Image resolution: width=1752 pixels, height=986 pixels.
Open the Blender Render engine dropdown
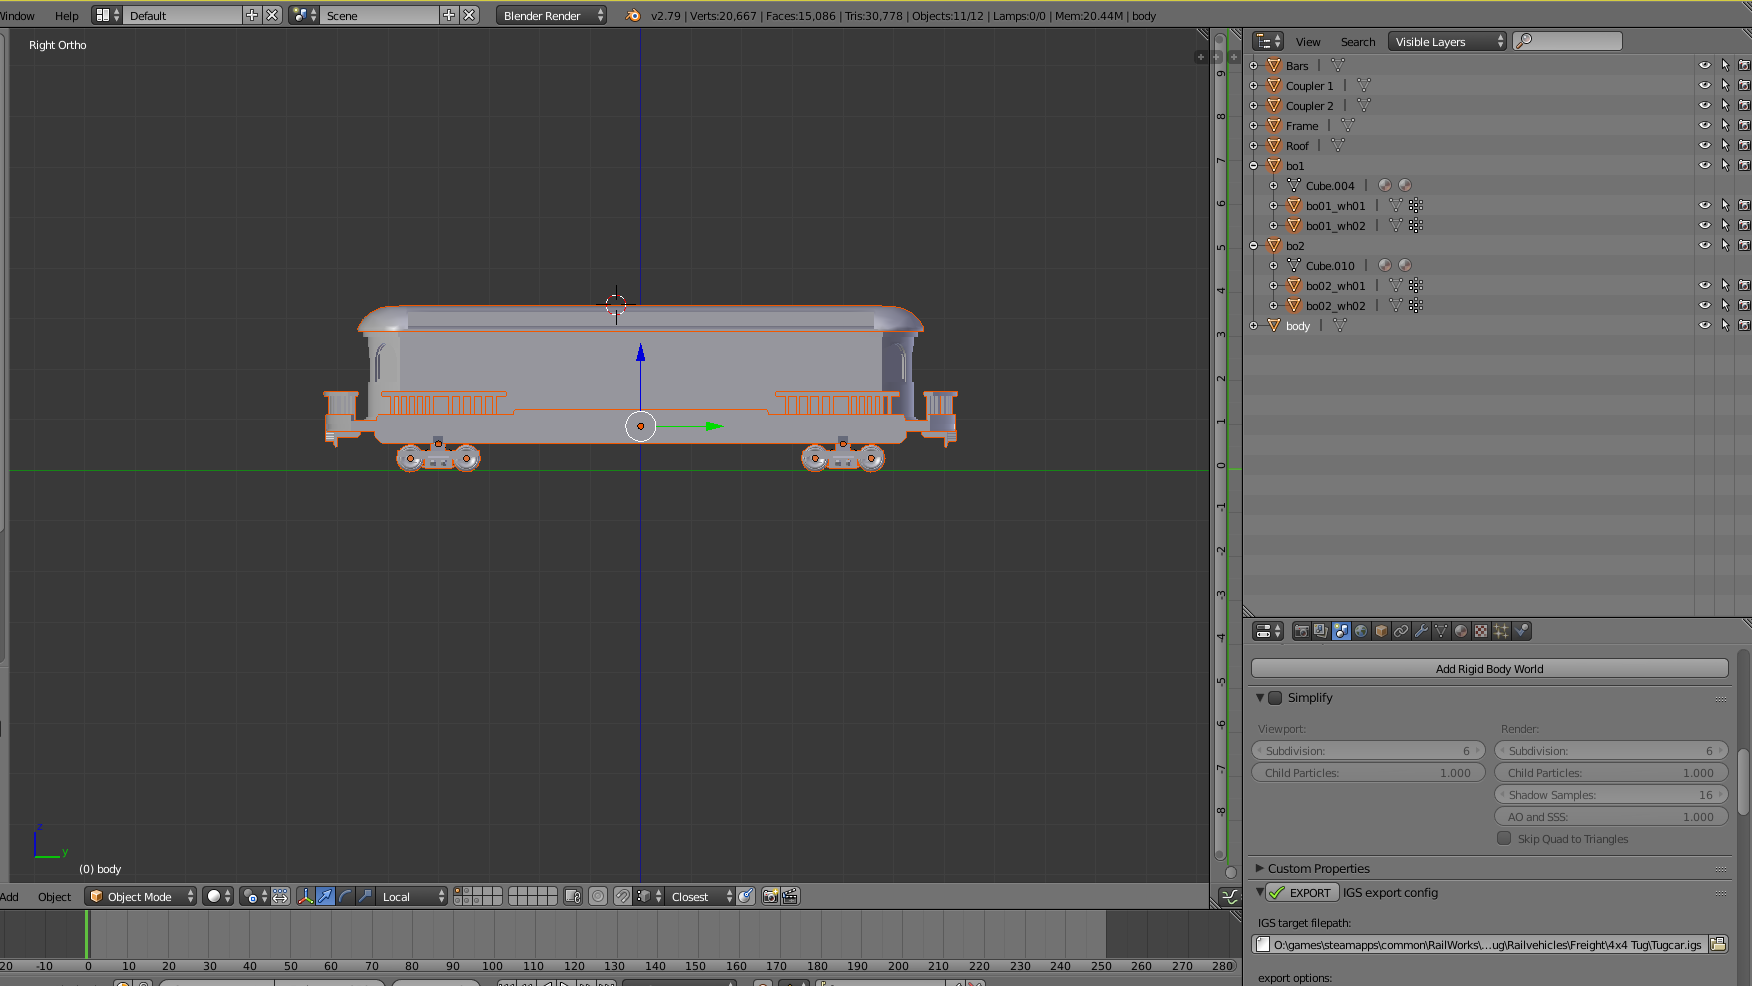tap(551, 15)
